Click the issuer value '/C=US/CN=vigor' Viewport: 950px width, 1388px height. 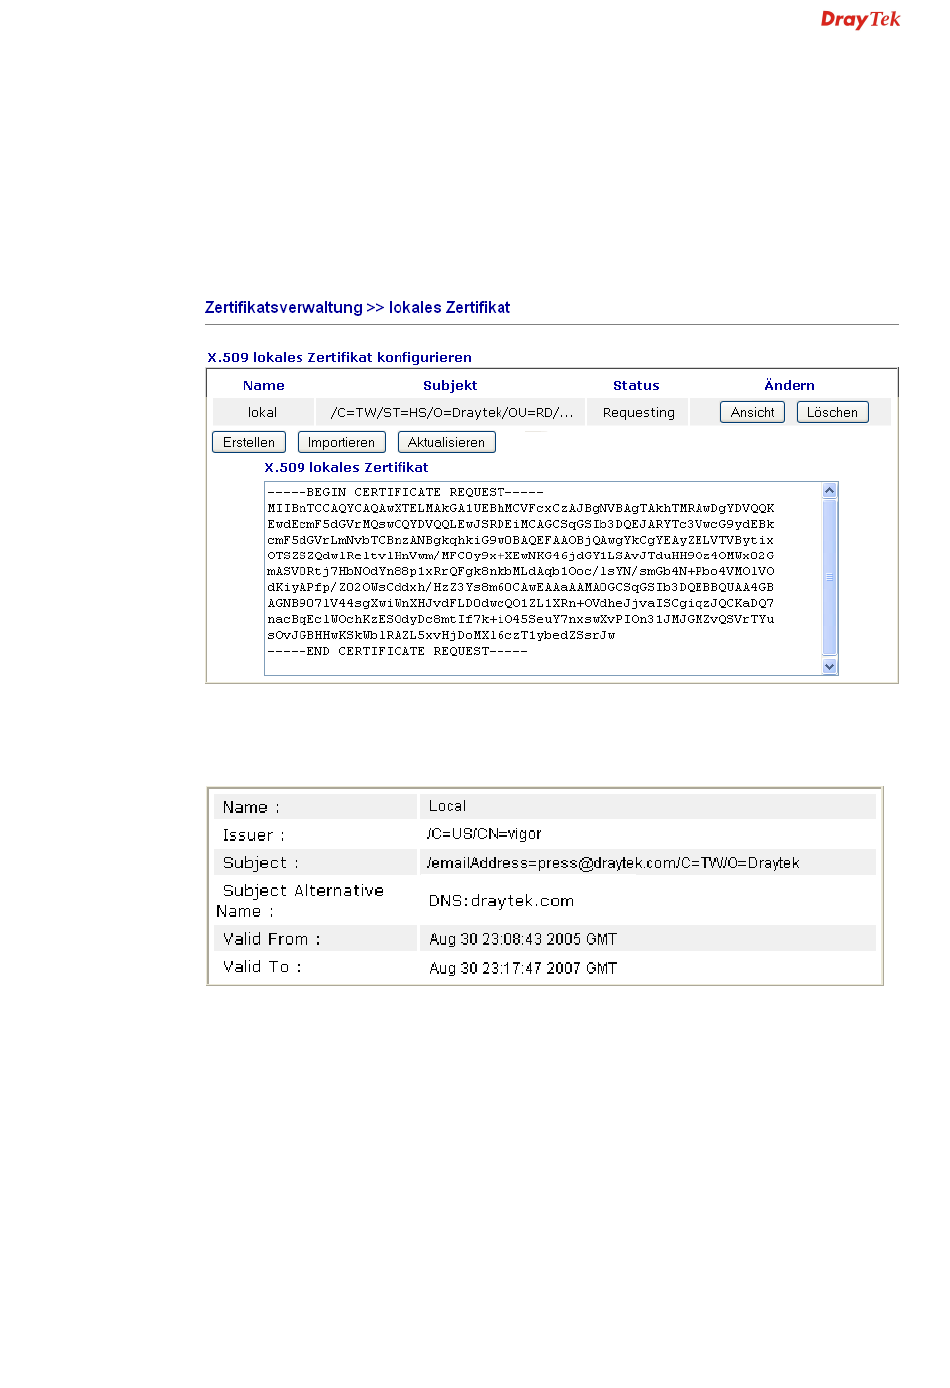(484, 834)
